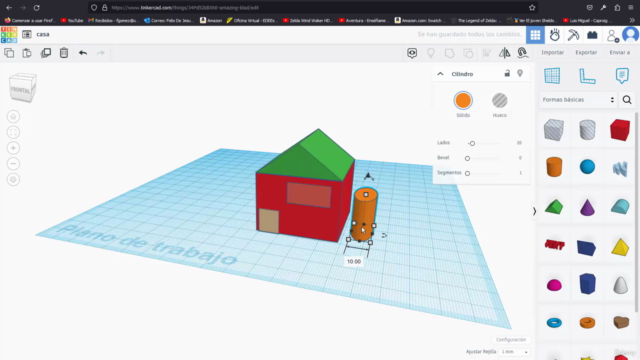Search shapes with magnifier icon
640x360 pixels.
tap(627, 100)
